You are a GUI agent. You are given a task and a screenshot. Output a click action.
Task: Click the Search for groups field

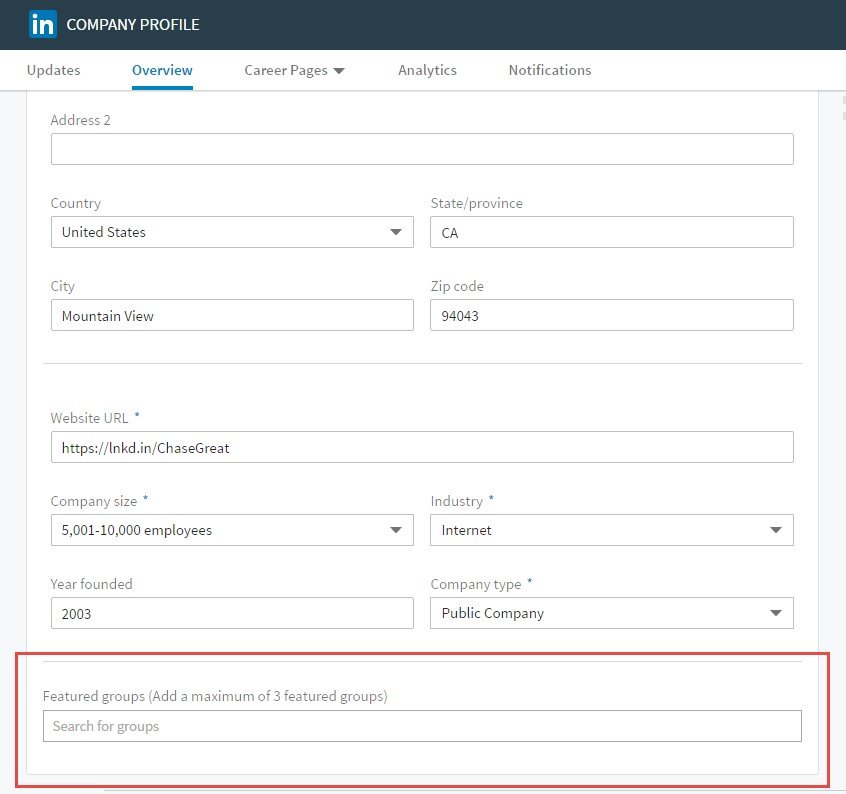[422, 726]
